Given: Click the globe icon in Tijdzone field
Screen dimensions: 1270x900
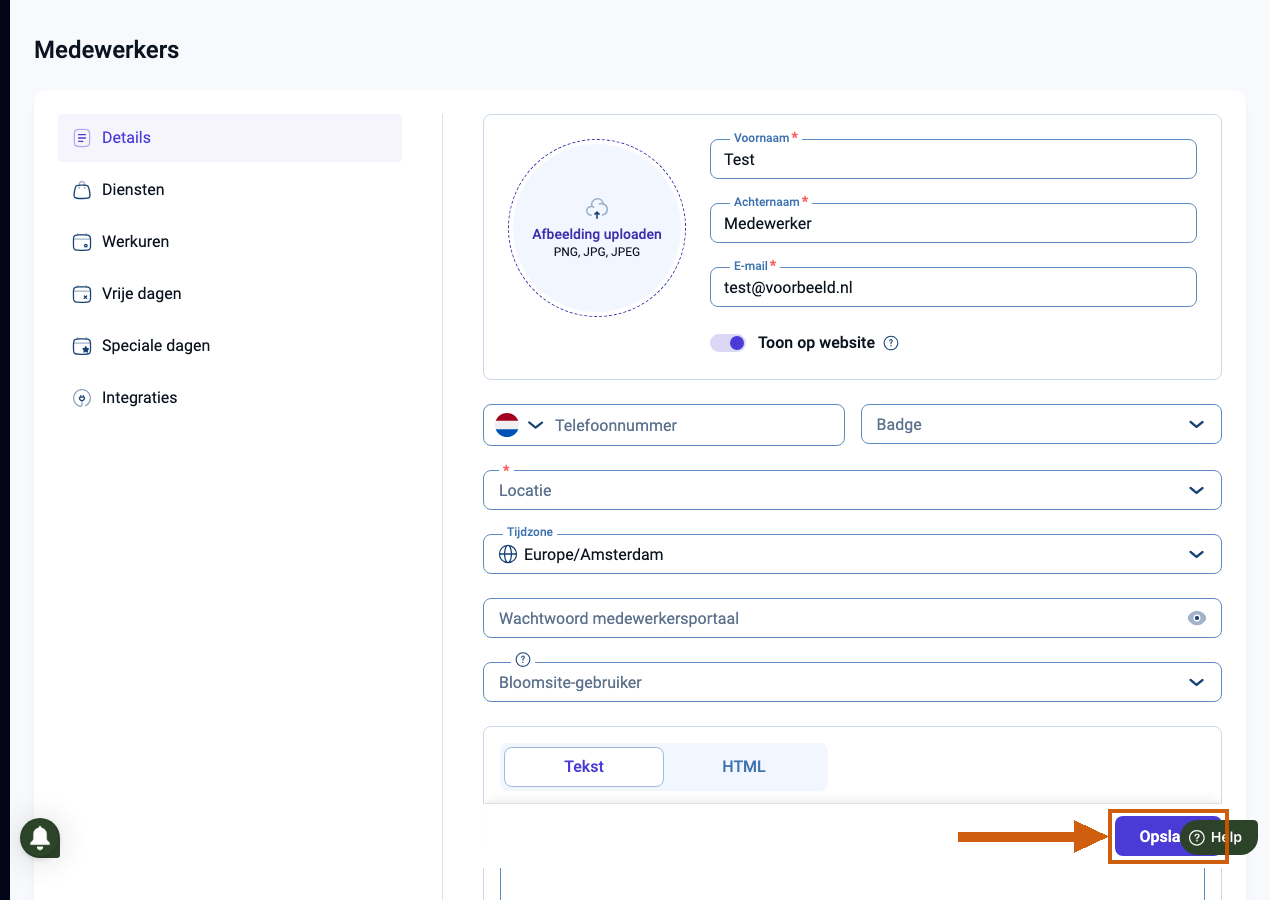Looking at the screenshot, I should click(508, 554).
